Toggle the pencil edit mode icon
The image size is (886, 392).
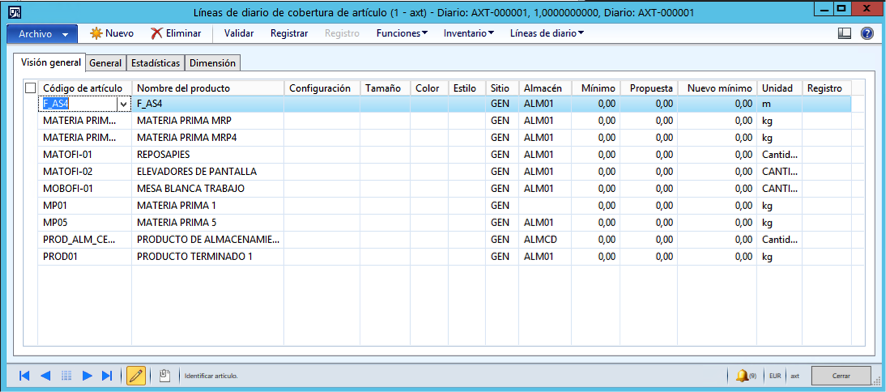(136, 376)
